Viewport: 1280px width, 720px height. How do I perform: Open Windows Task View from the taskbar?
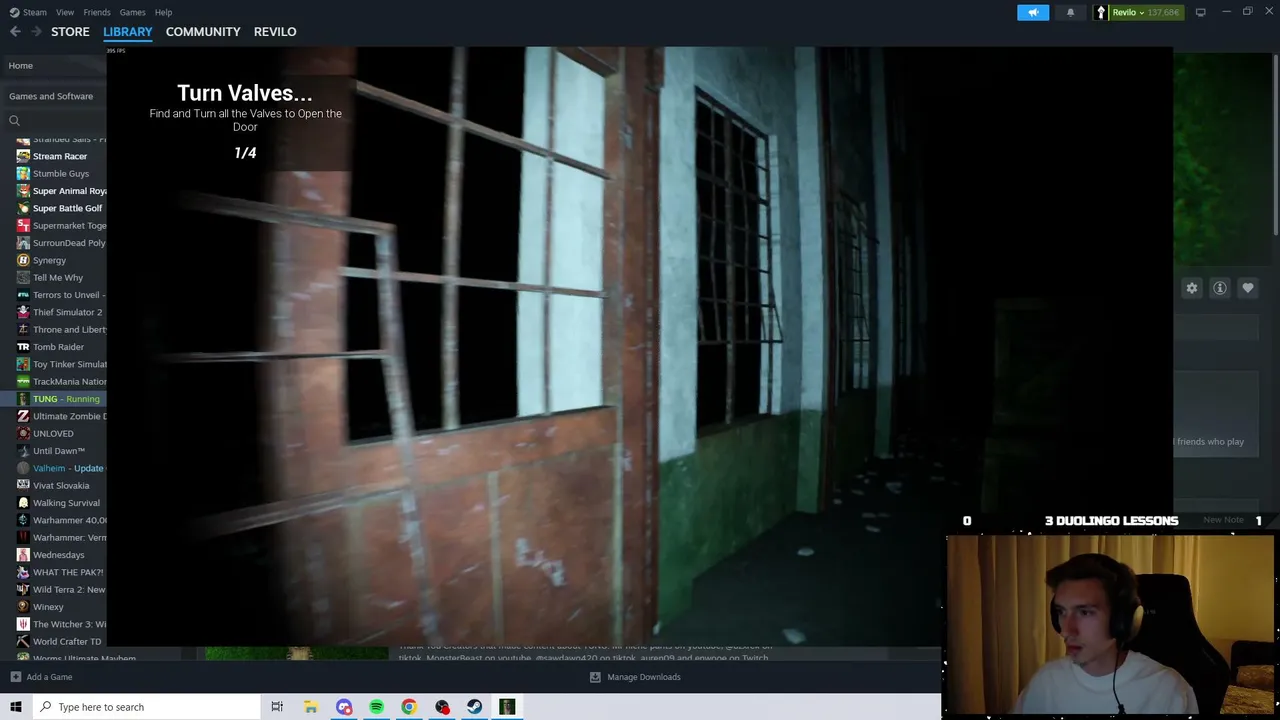[x=277, y=707]
